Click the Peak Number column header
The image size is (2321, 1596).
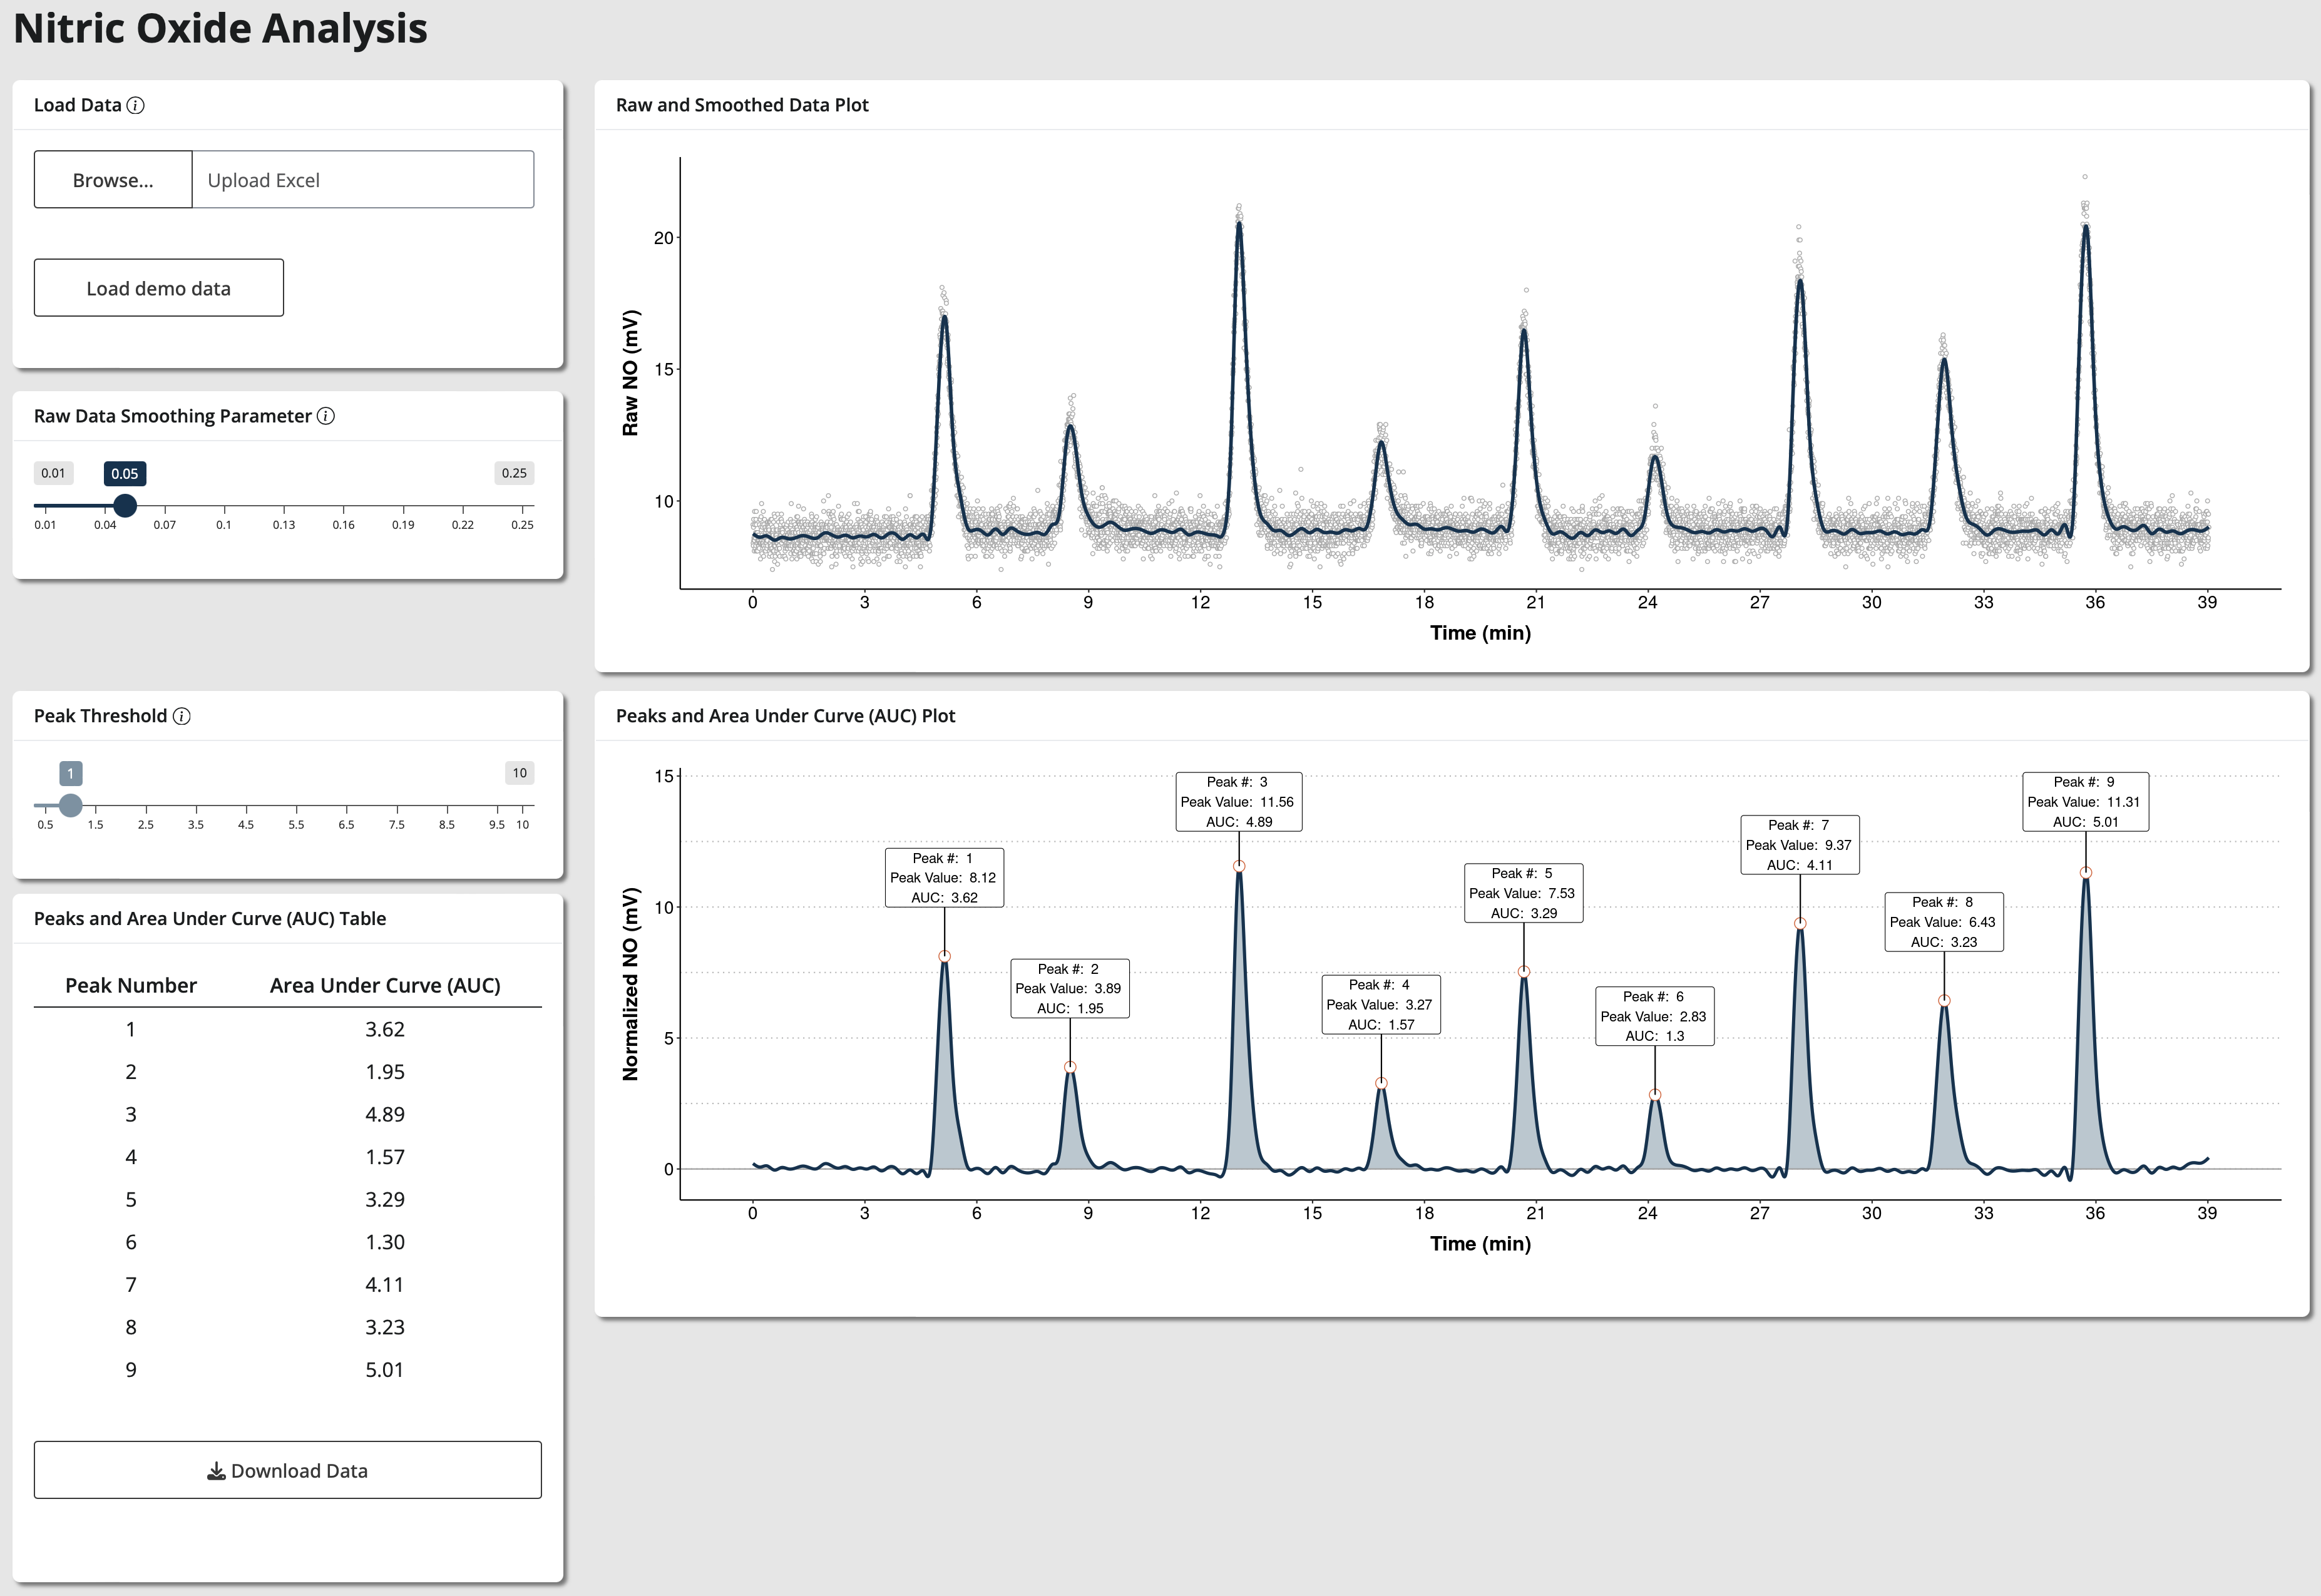[131, 985]
